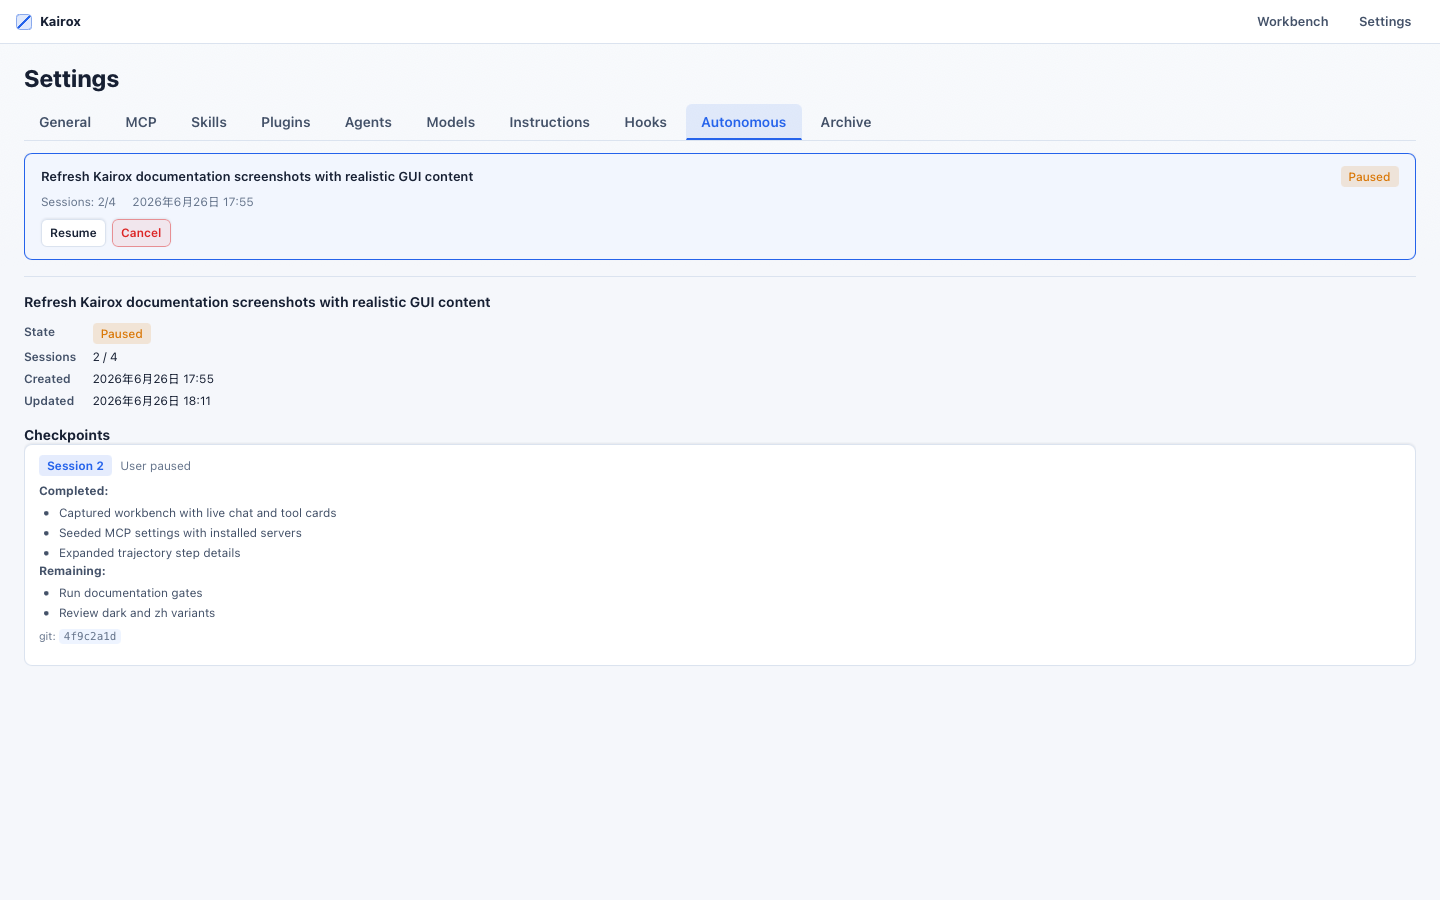Click the Paused state badge in details
Screen dimensions: 1440x900
121,334
